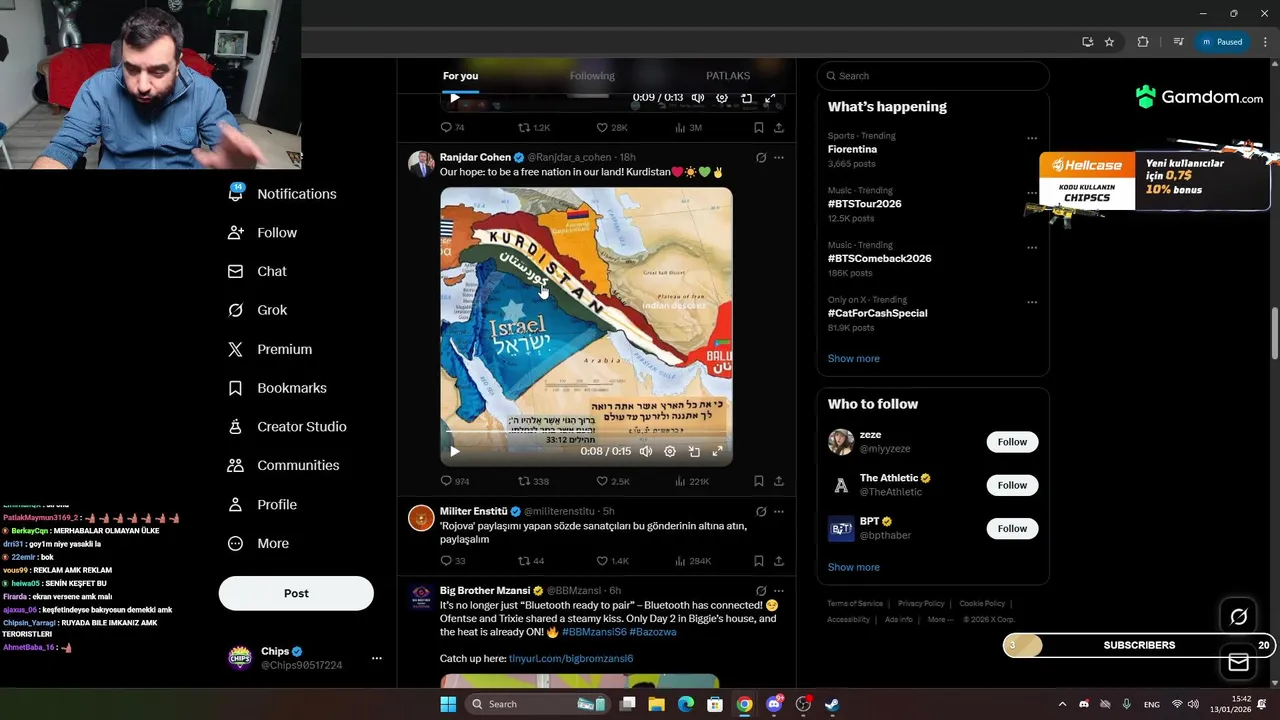Open Google Chrome from the taskbar

click(x=744, y=704)
